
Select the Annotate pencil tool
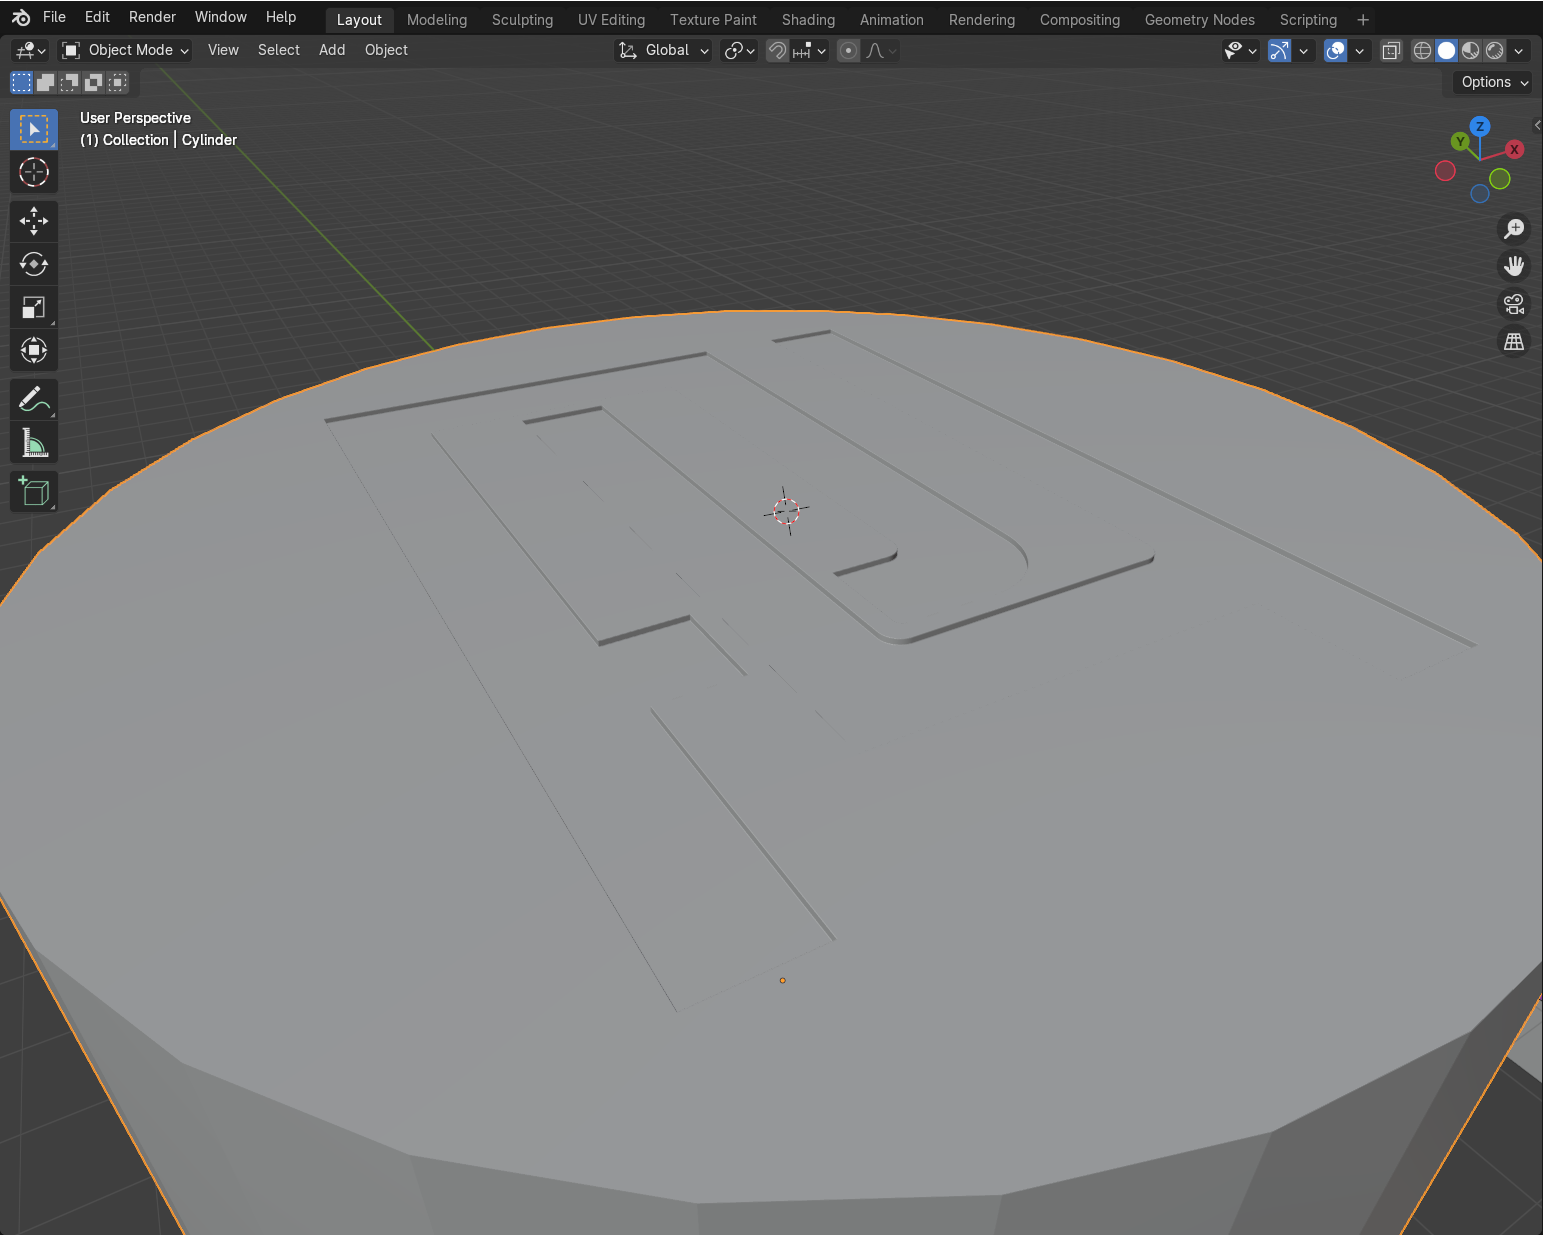[34, 400]
